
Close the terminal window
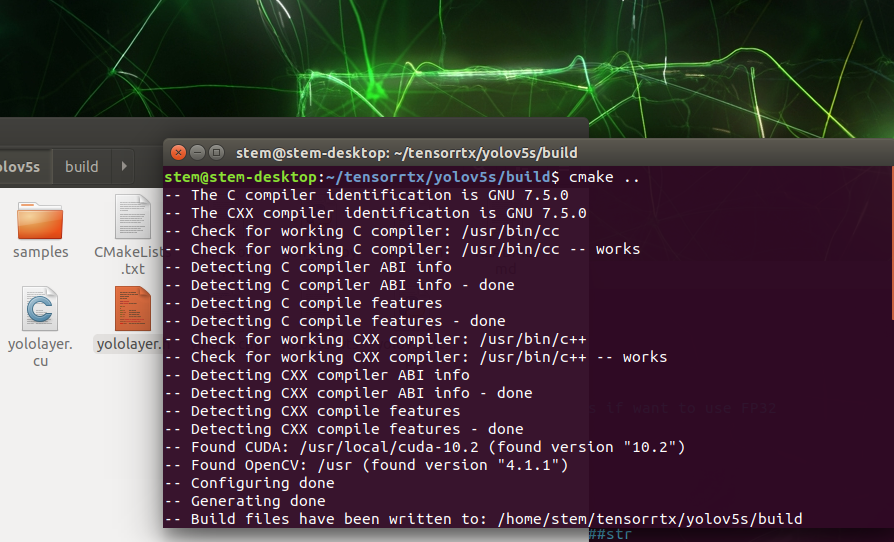[178, 153]
